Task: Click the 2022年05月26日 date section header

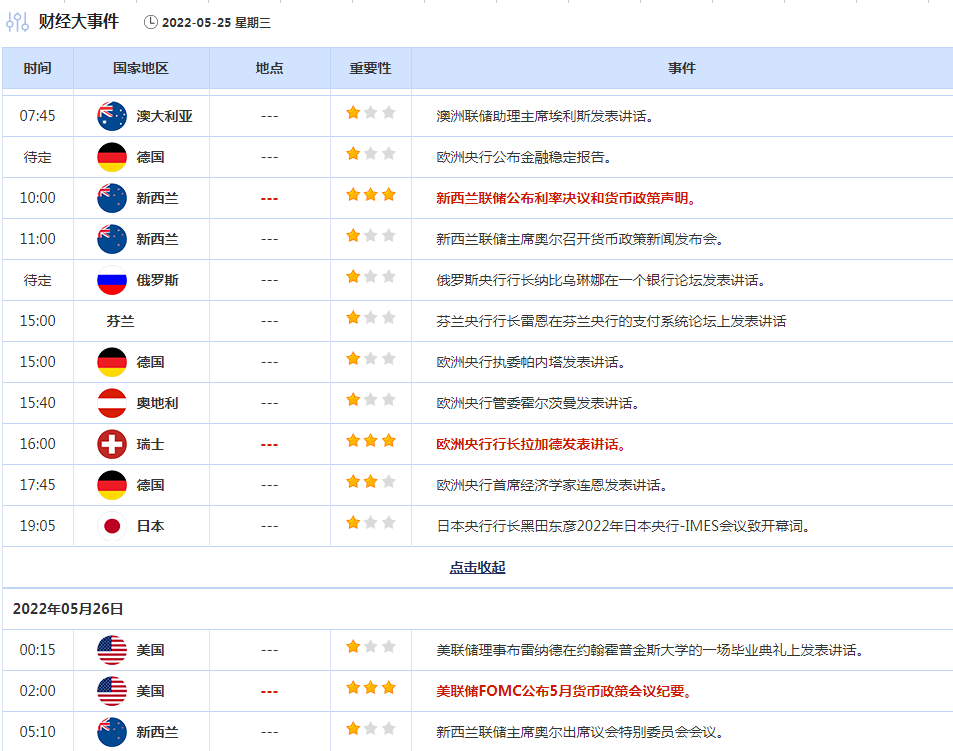Action: [68, 608]
